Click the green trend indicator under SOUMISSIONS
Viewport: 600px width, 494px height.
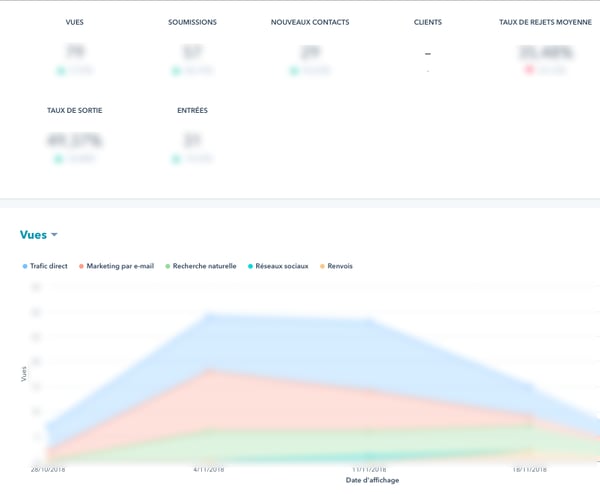176,71
